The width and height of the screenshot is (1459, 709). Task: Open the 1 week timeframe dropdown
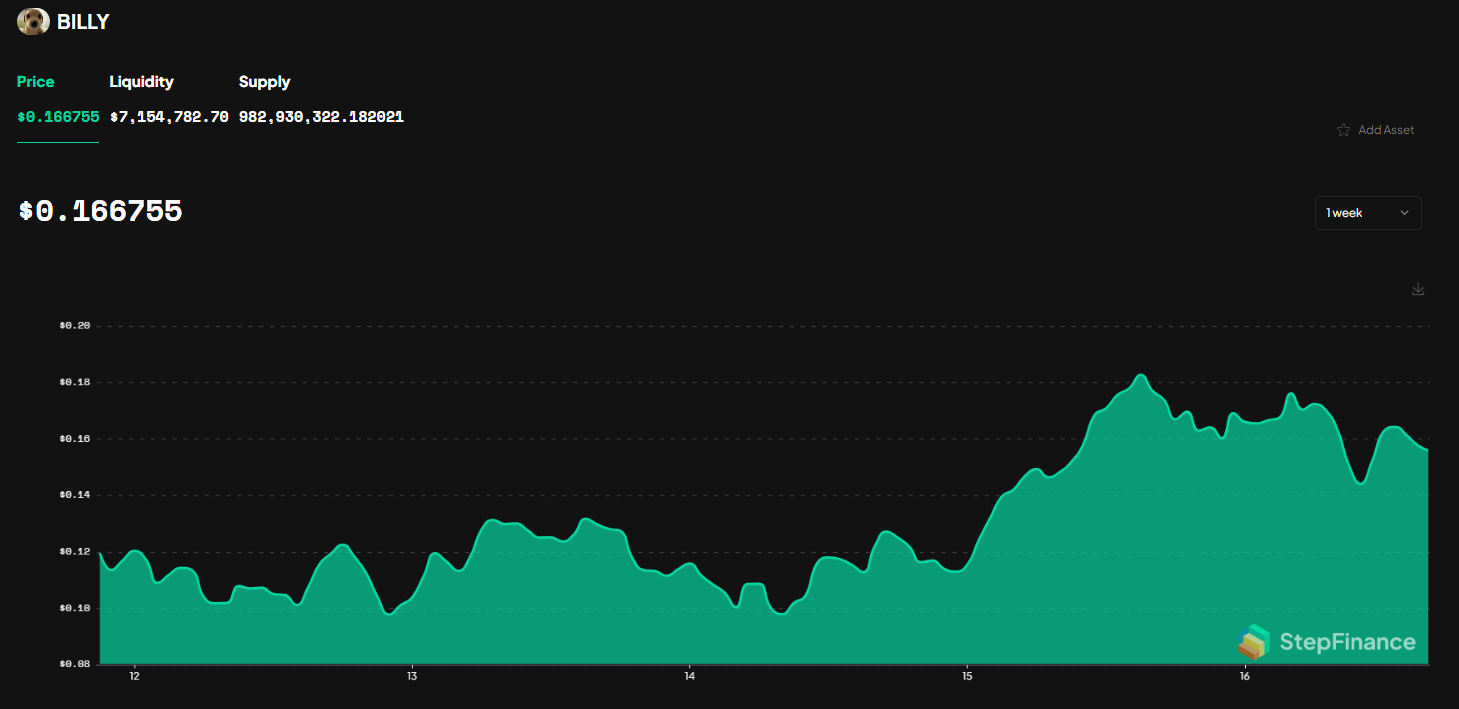(1367, 212)
